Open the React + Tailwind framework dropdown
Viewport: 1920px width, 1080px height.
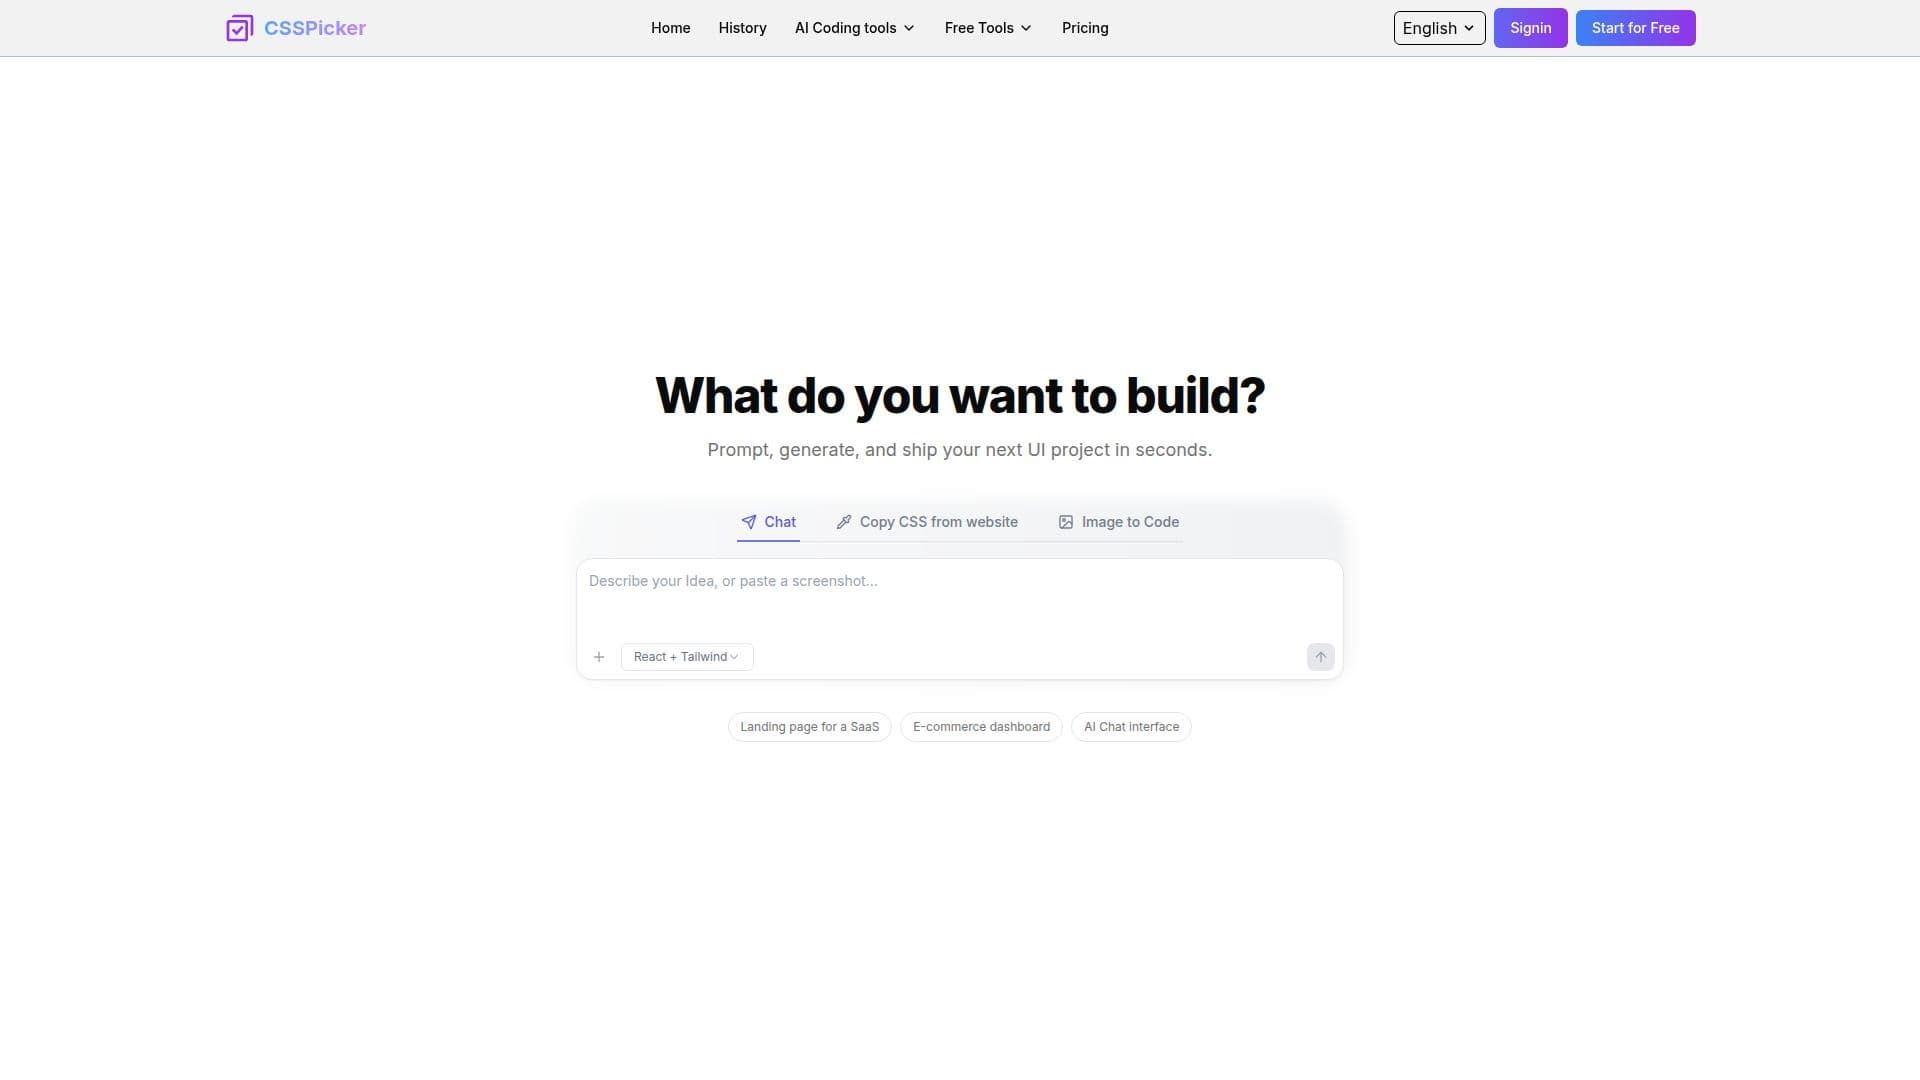[x=687, y=657]
